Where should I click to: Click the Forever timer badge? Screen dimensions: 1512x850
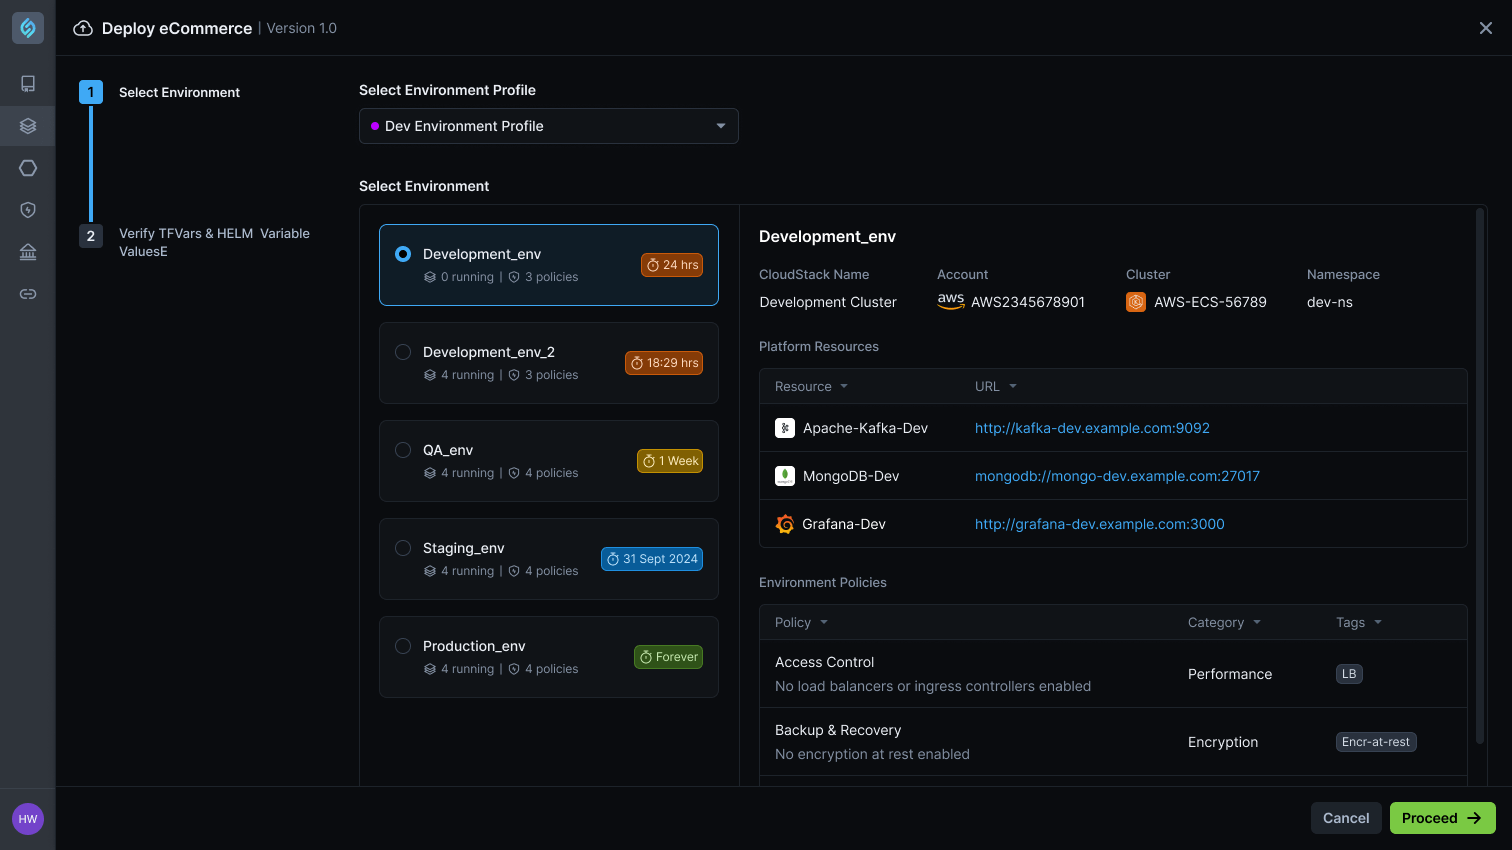click(x=669, y=657)
